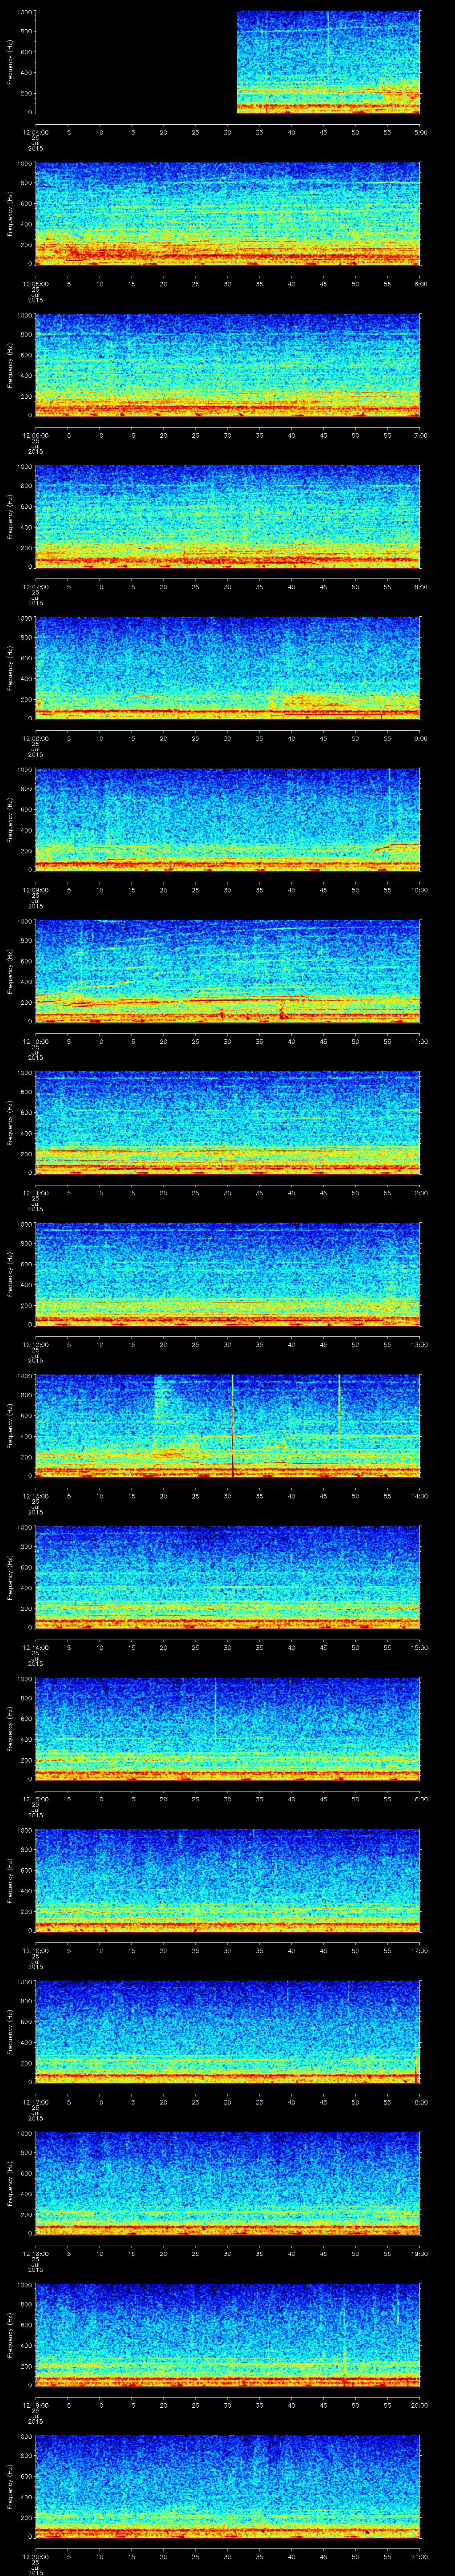Click the 6:00 end time label
Image resolution: width=455 pixels, height=2576 pixels.
(x=420, y=284)
